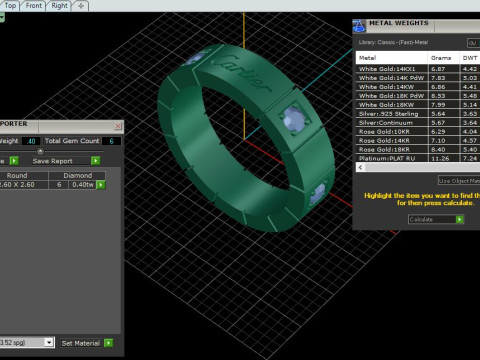This screenshot has height=360, width=480.
Task: Close the Gem Reporter panel
Action: pyautogui.click(x=118, y=126)
